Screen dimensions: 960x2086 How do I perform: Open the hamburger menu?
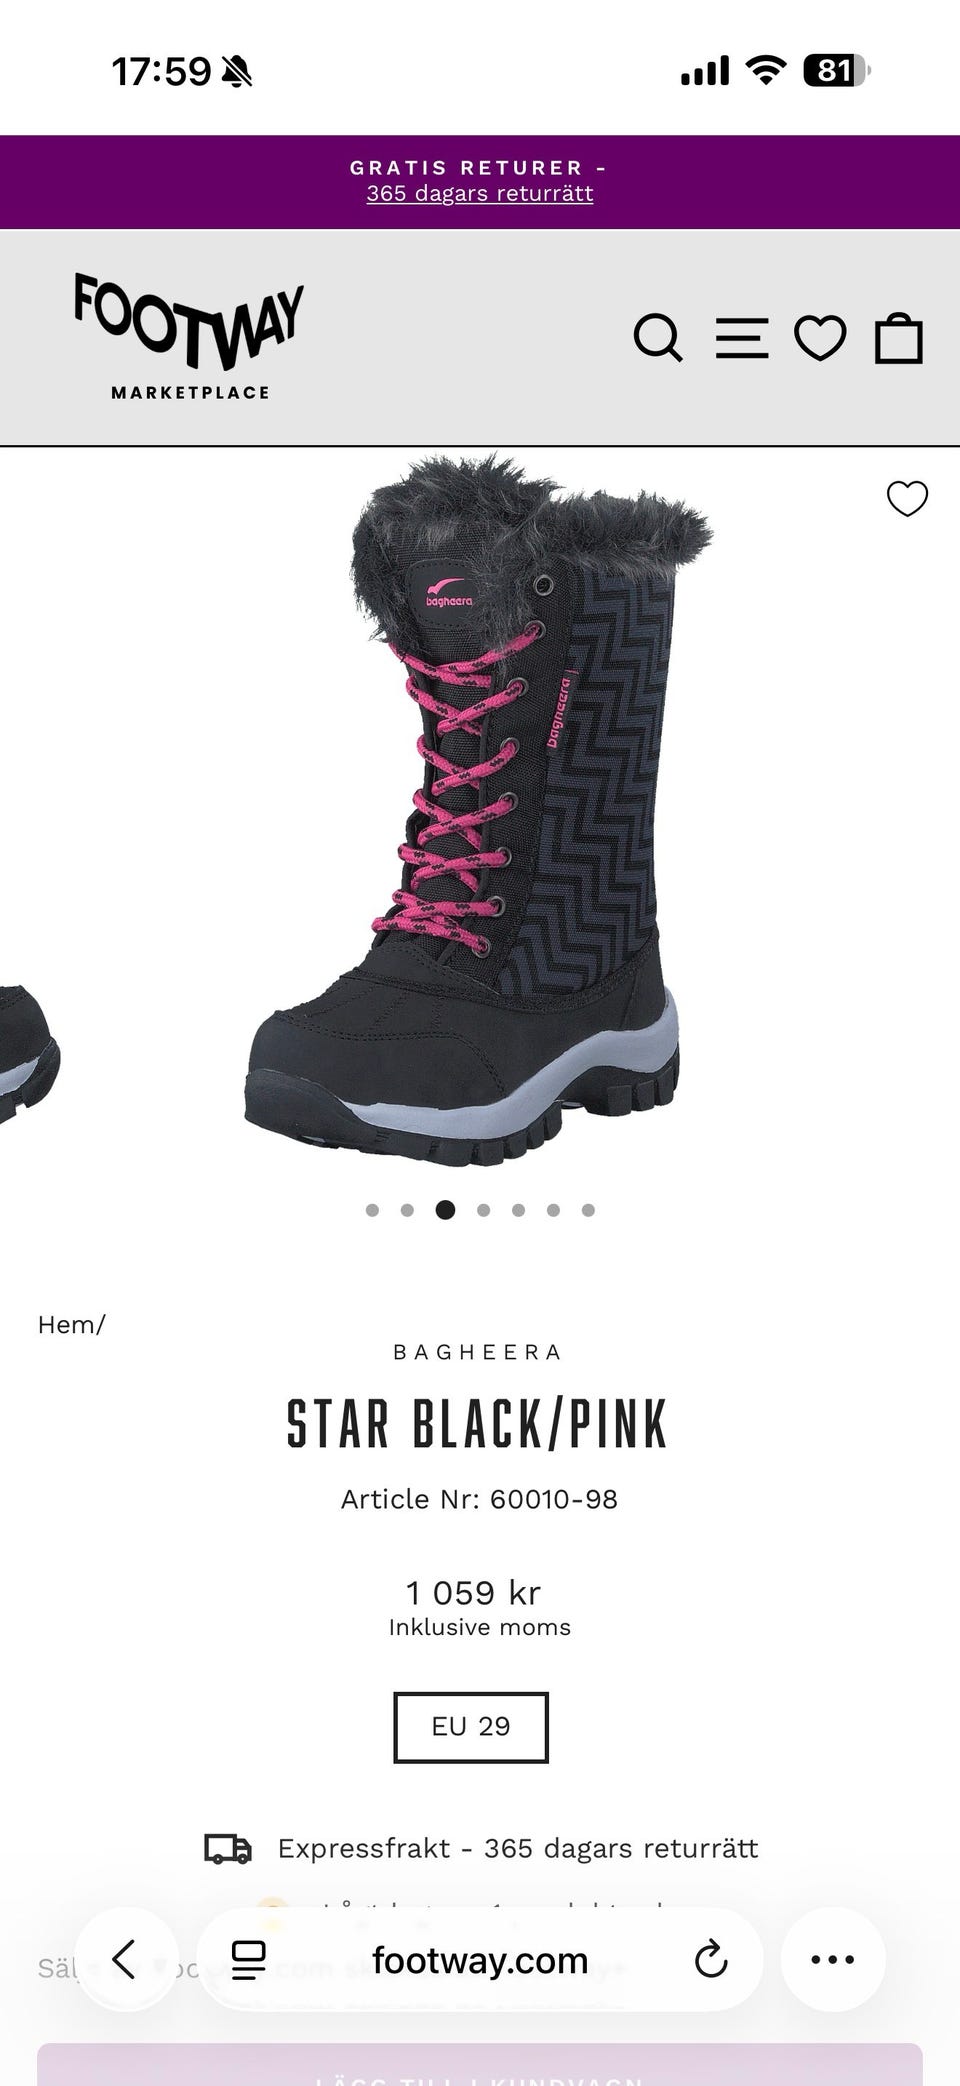[742, 338]
